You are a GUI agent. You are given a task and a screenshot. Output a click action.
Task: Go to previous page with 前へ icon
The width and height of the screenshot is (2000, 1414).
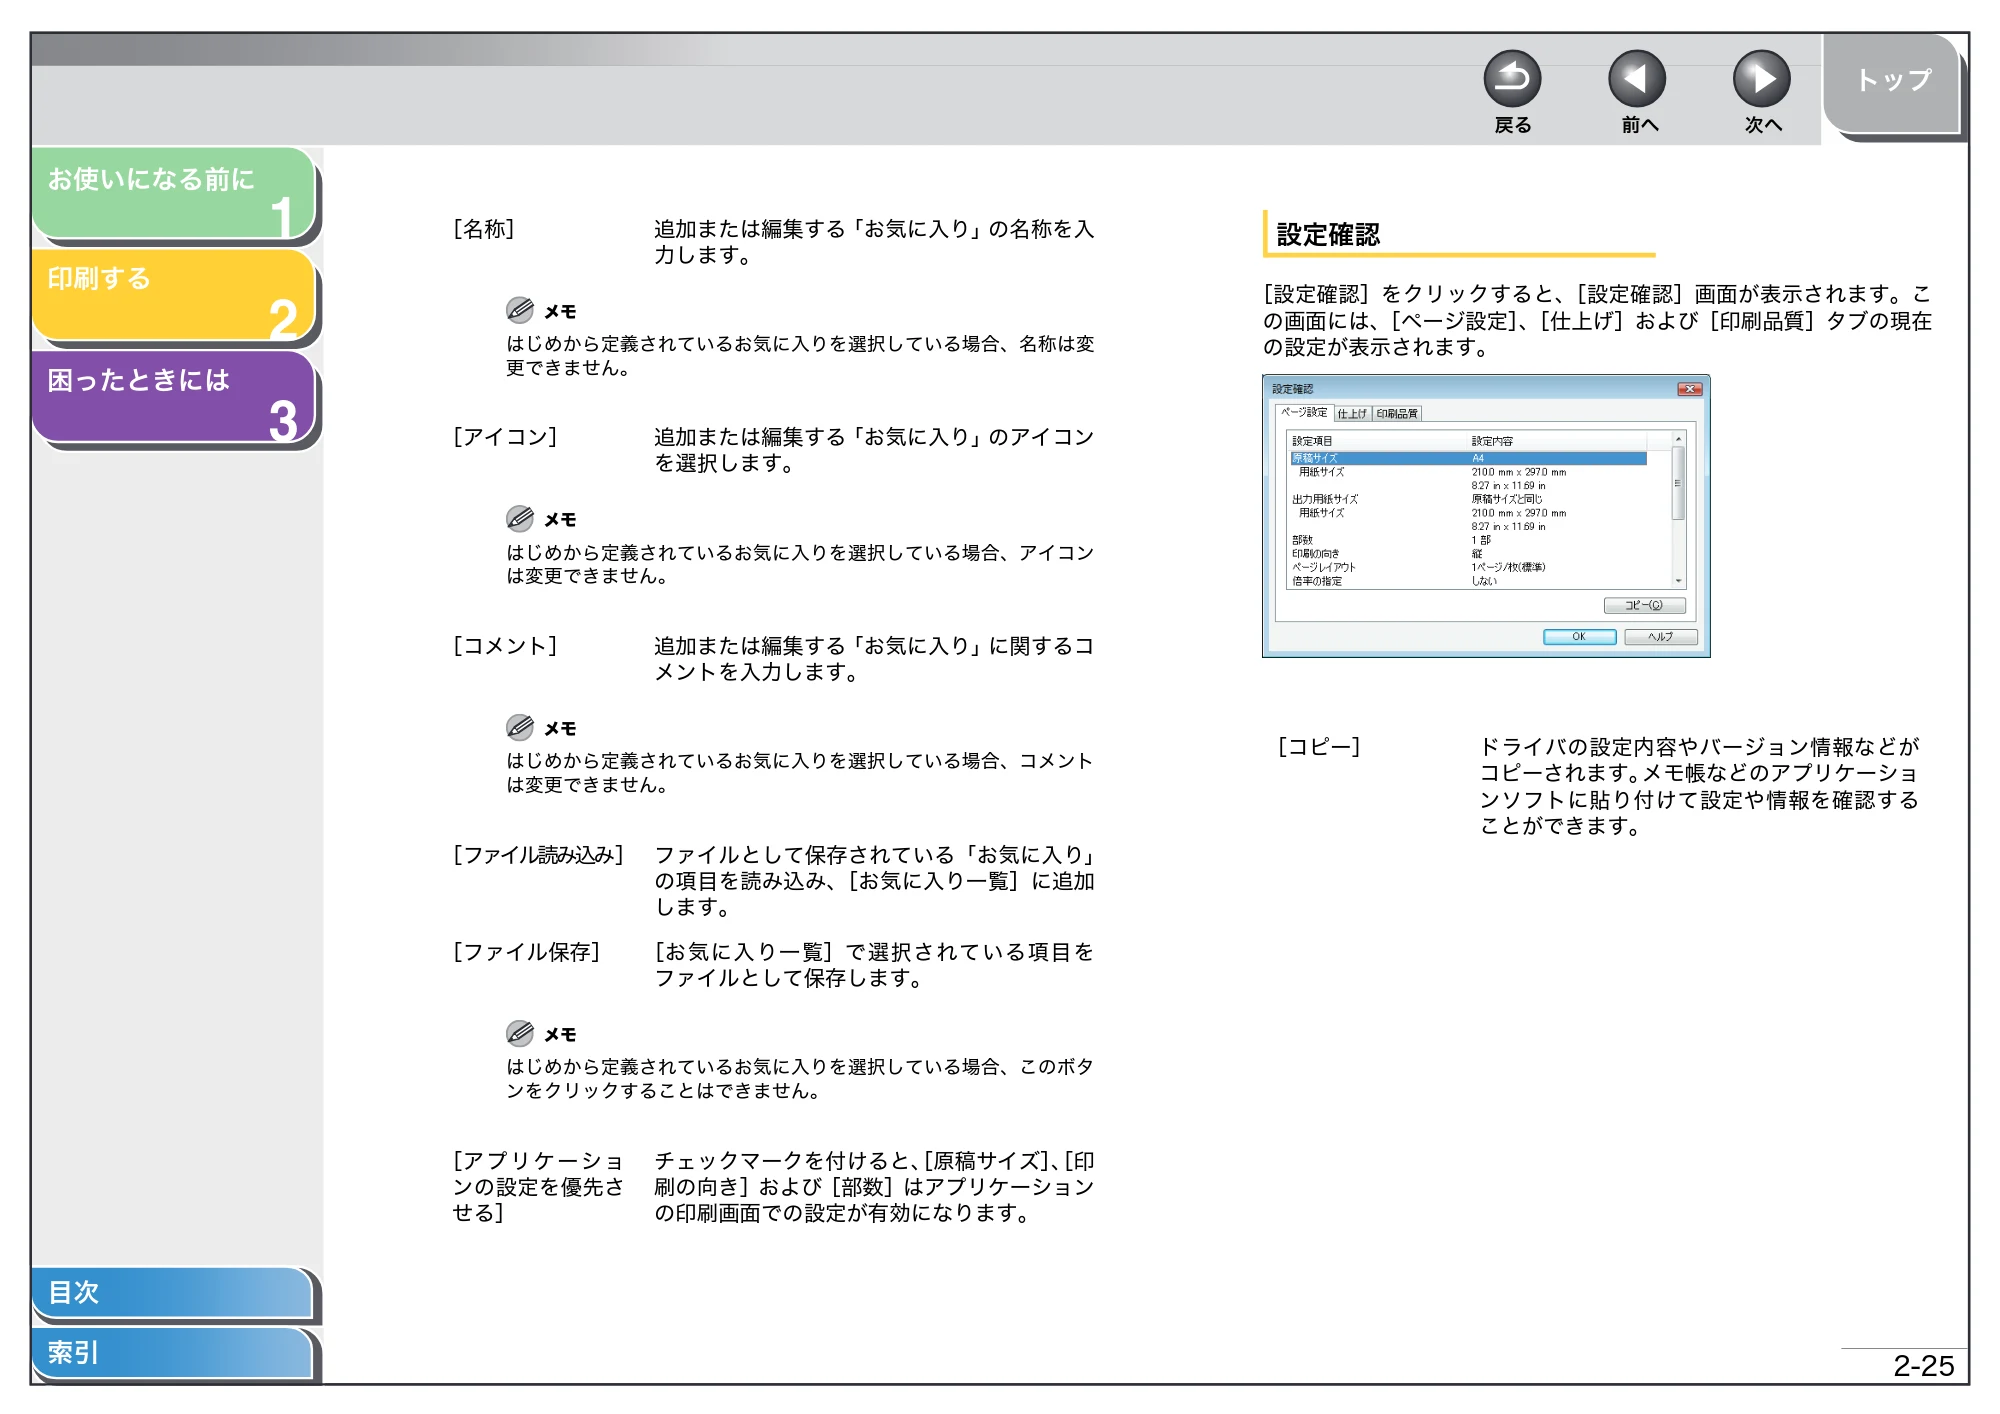pyautogui.click(x=1637, y=78)
